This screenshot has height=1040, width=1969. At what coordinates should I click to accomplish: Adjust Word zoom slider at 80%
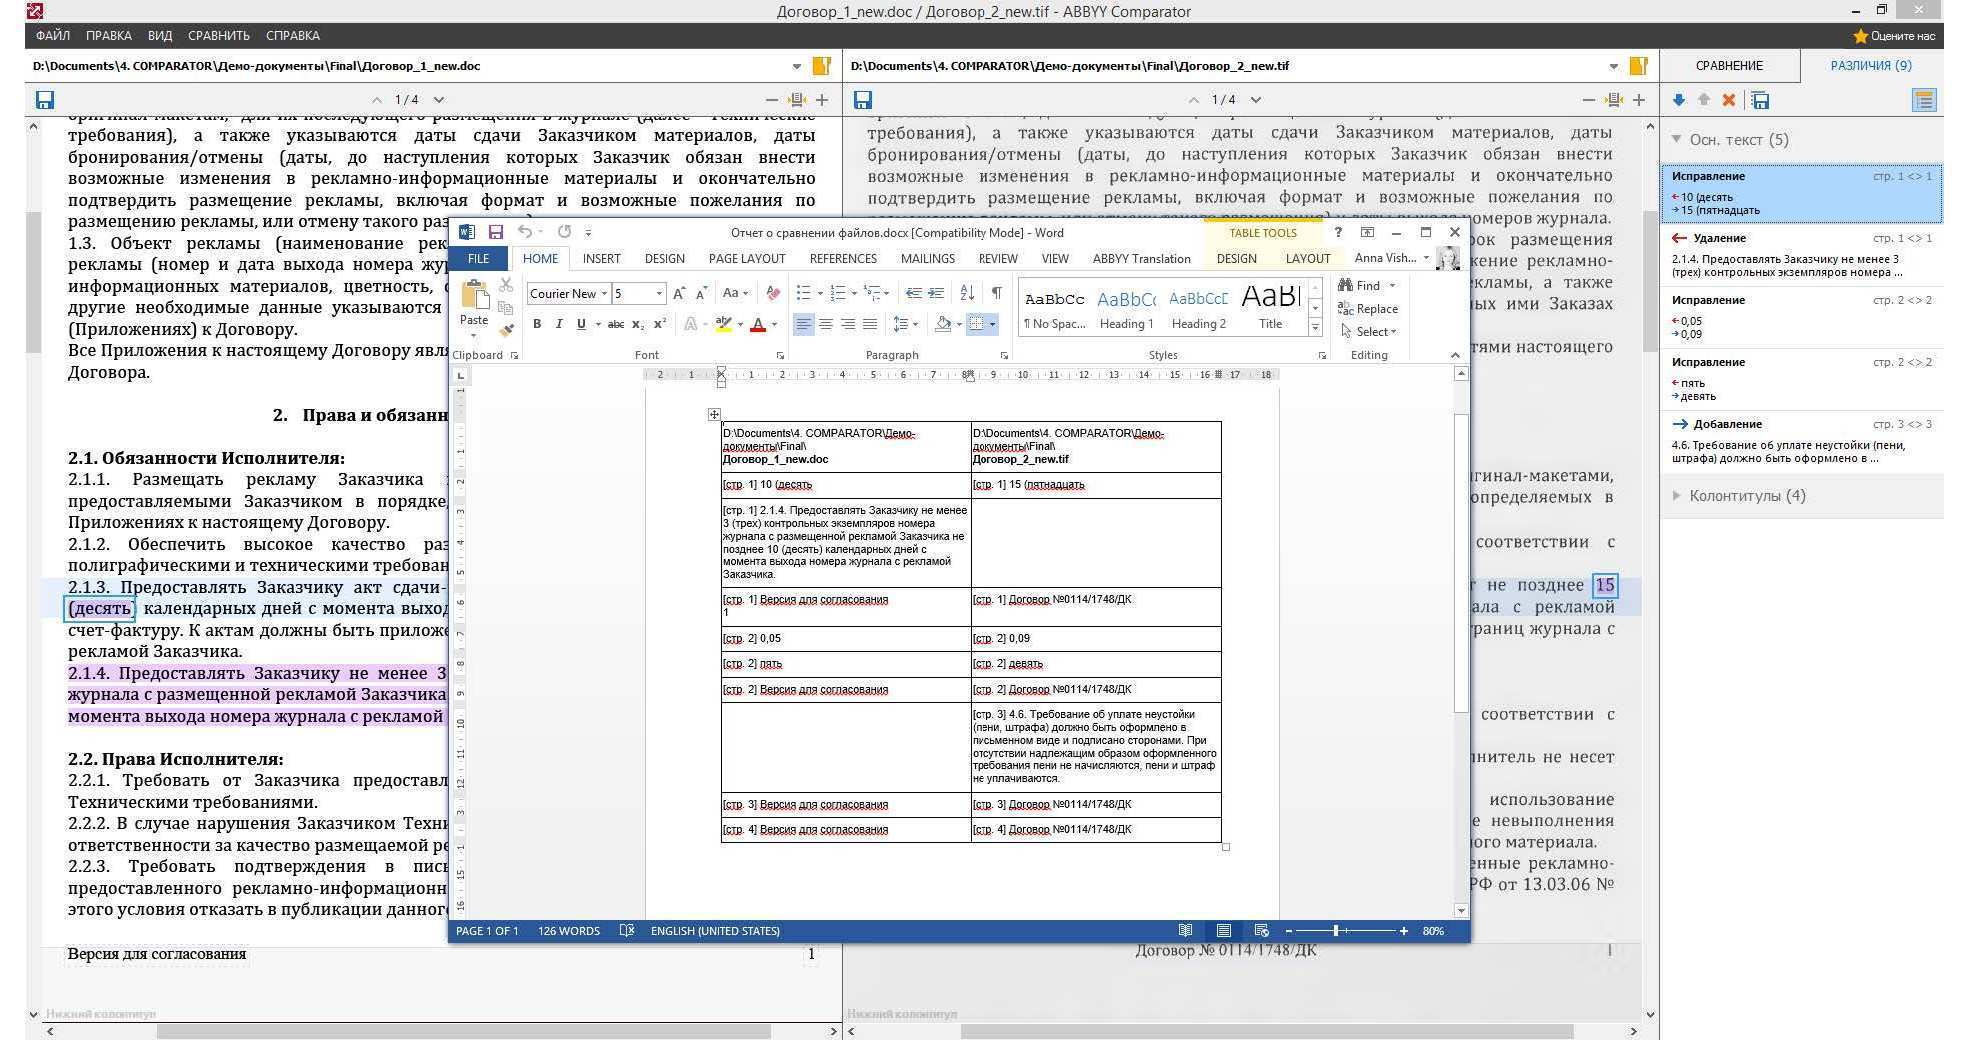pos(1335,931)
